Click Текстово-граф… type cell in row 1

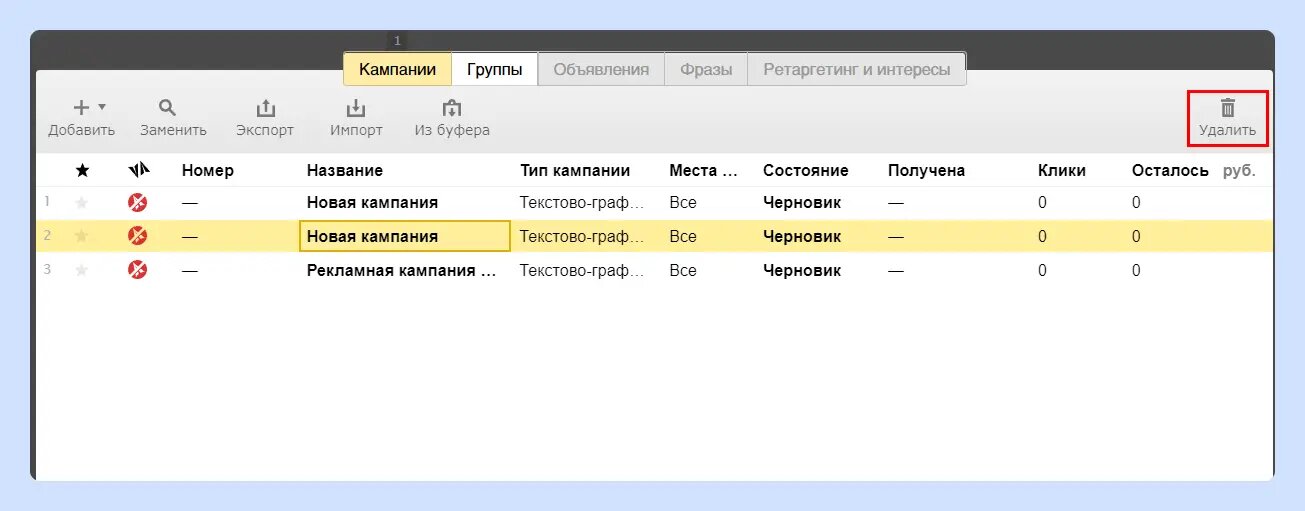pos(582,203)
